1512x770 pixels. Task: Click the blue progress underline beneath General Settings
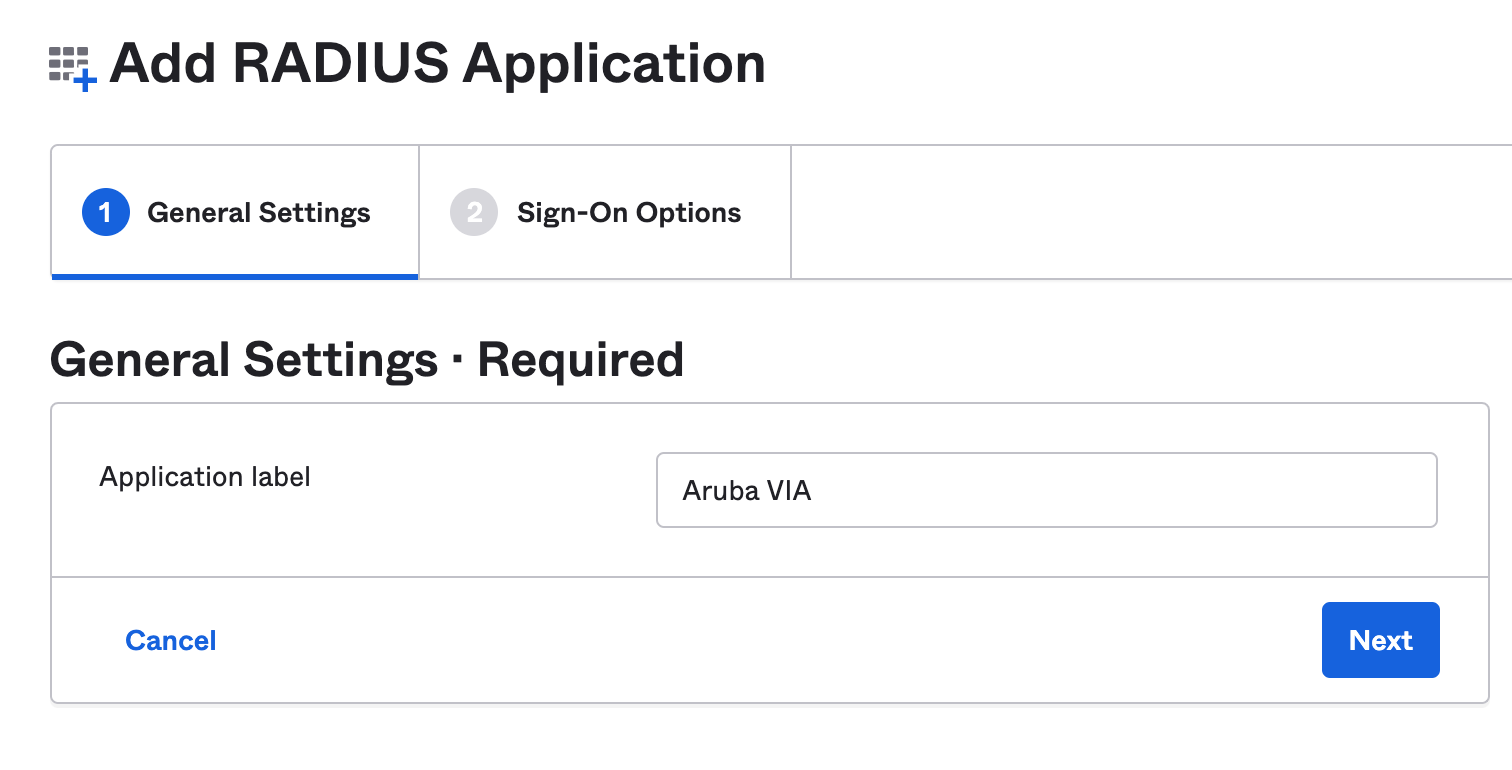point(234,275)
